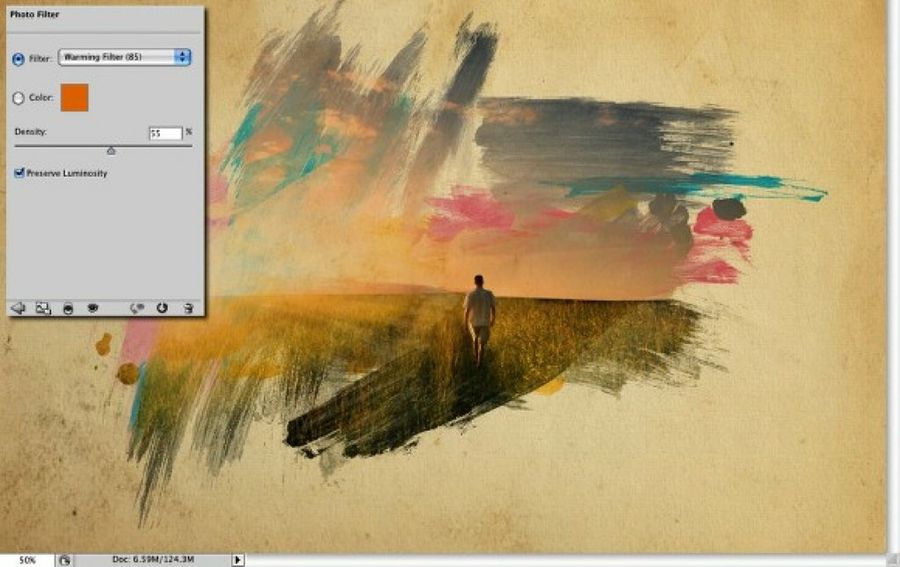
Task: Click the 50% zoom level field
Action: tap(27, 560)
